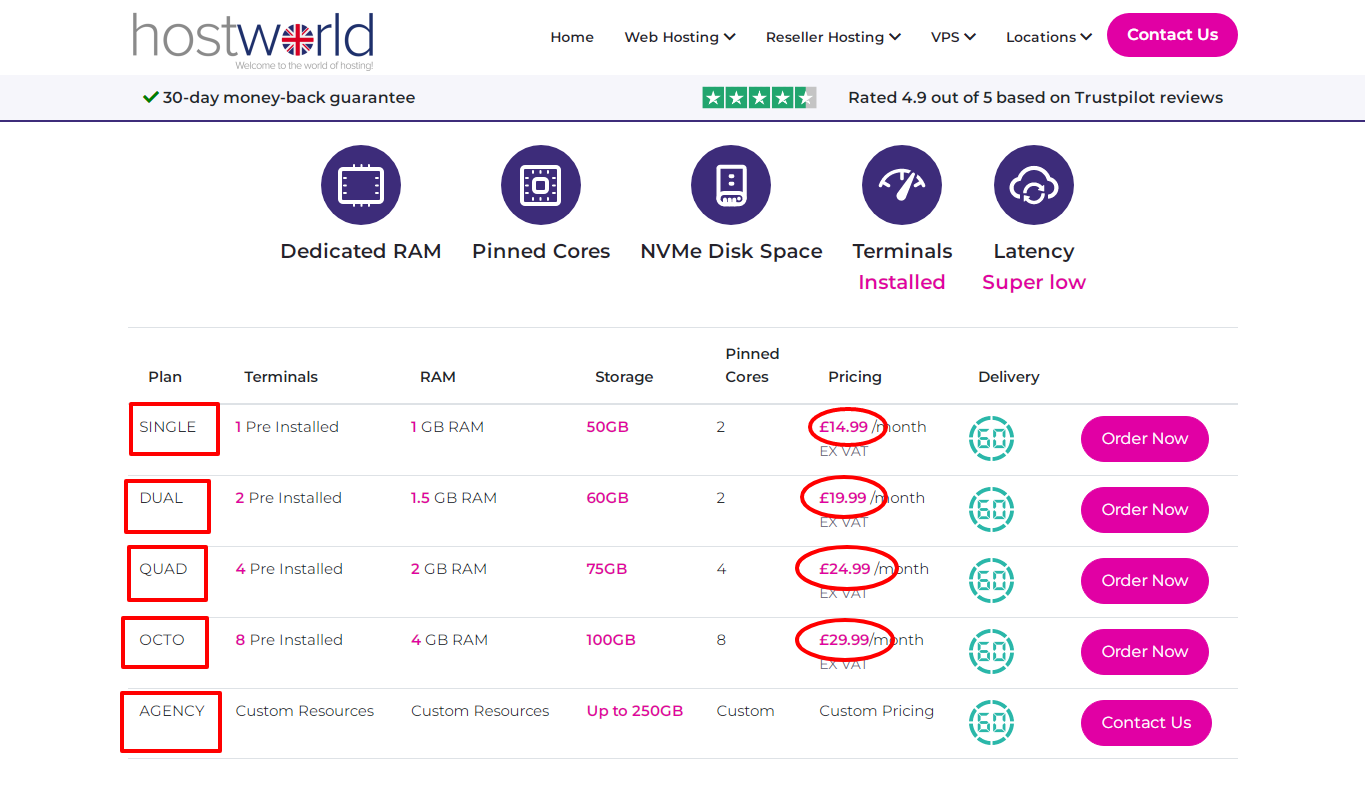Image resolution: width=1365 pixels, height=802 pixels.
Task: Order the SINGLE plan with Order Now
Action: pyautogui.click(x=1145, y=439)
